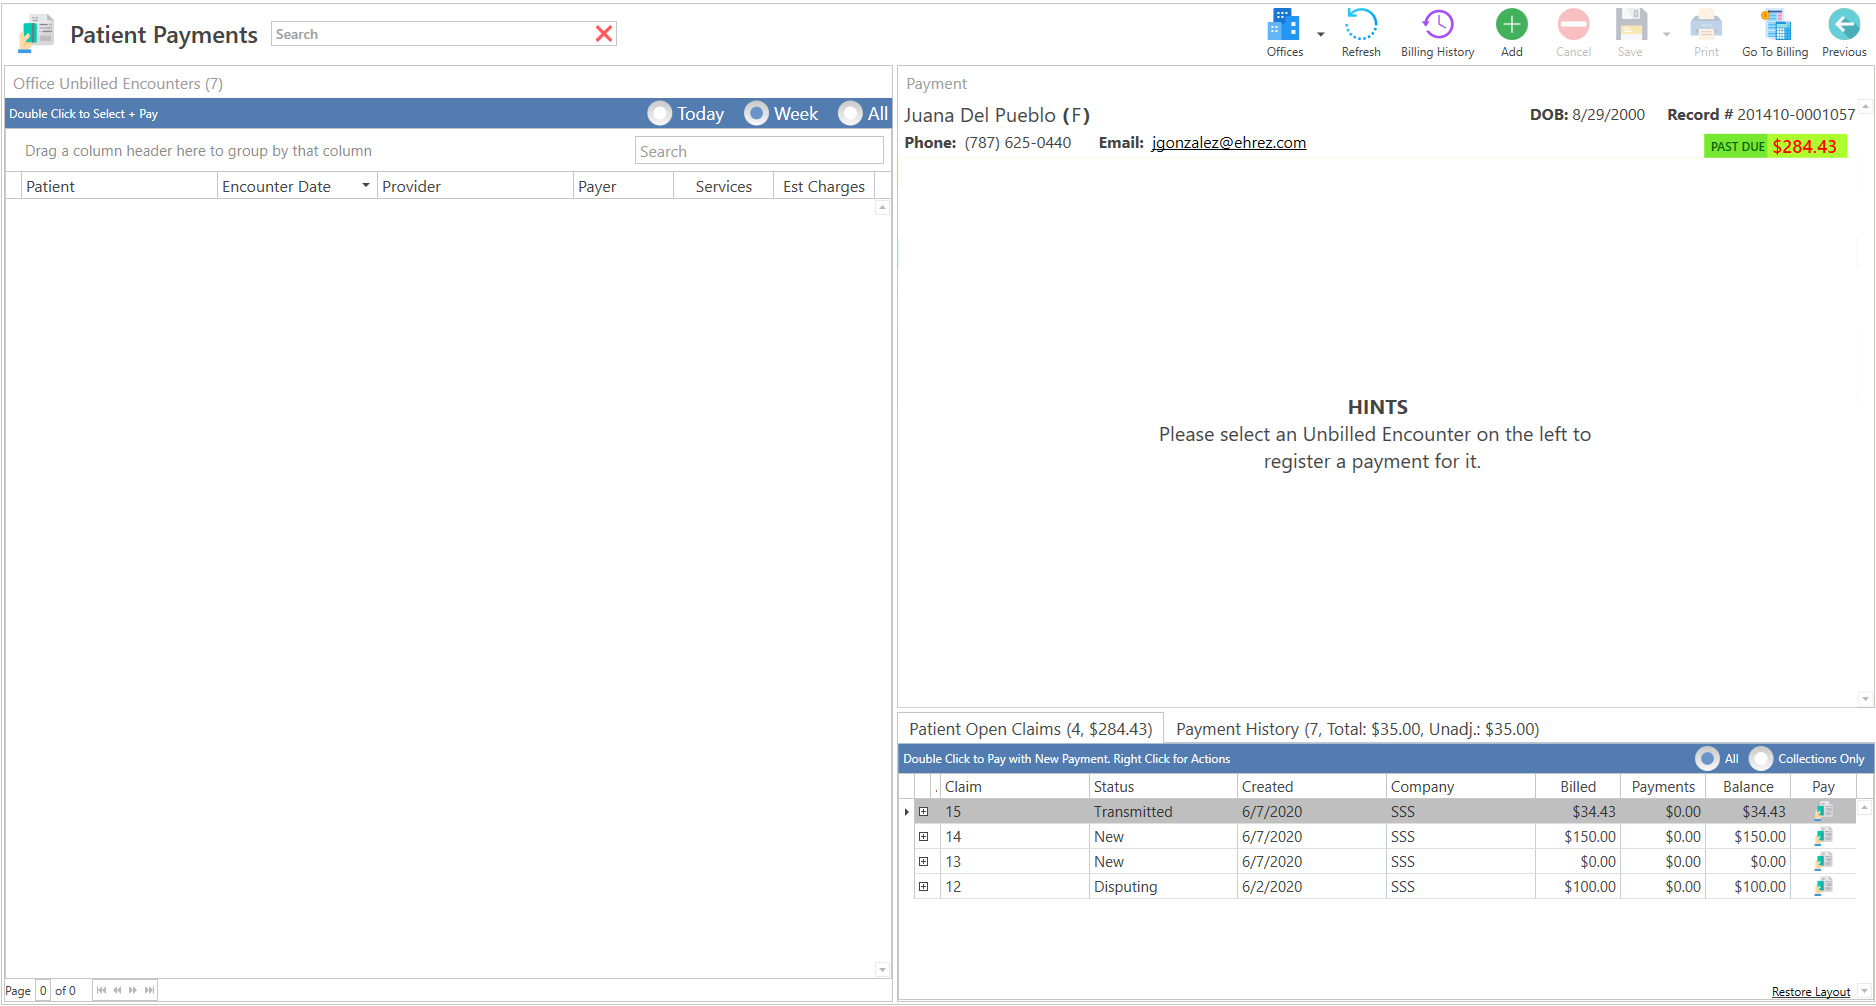Switch to Payment History tab

click(x=1357, y=729)
